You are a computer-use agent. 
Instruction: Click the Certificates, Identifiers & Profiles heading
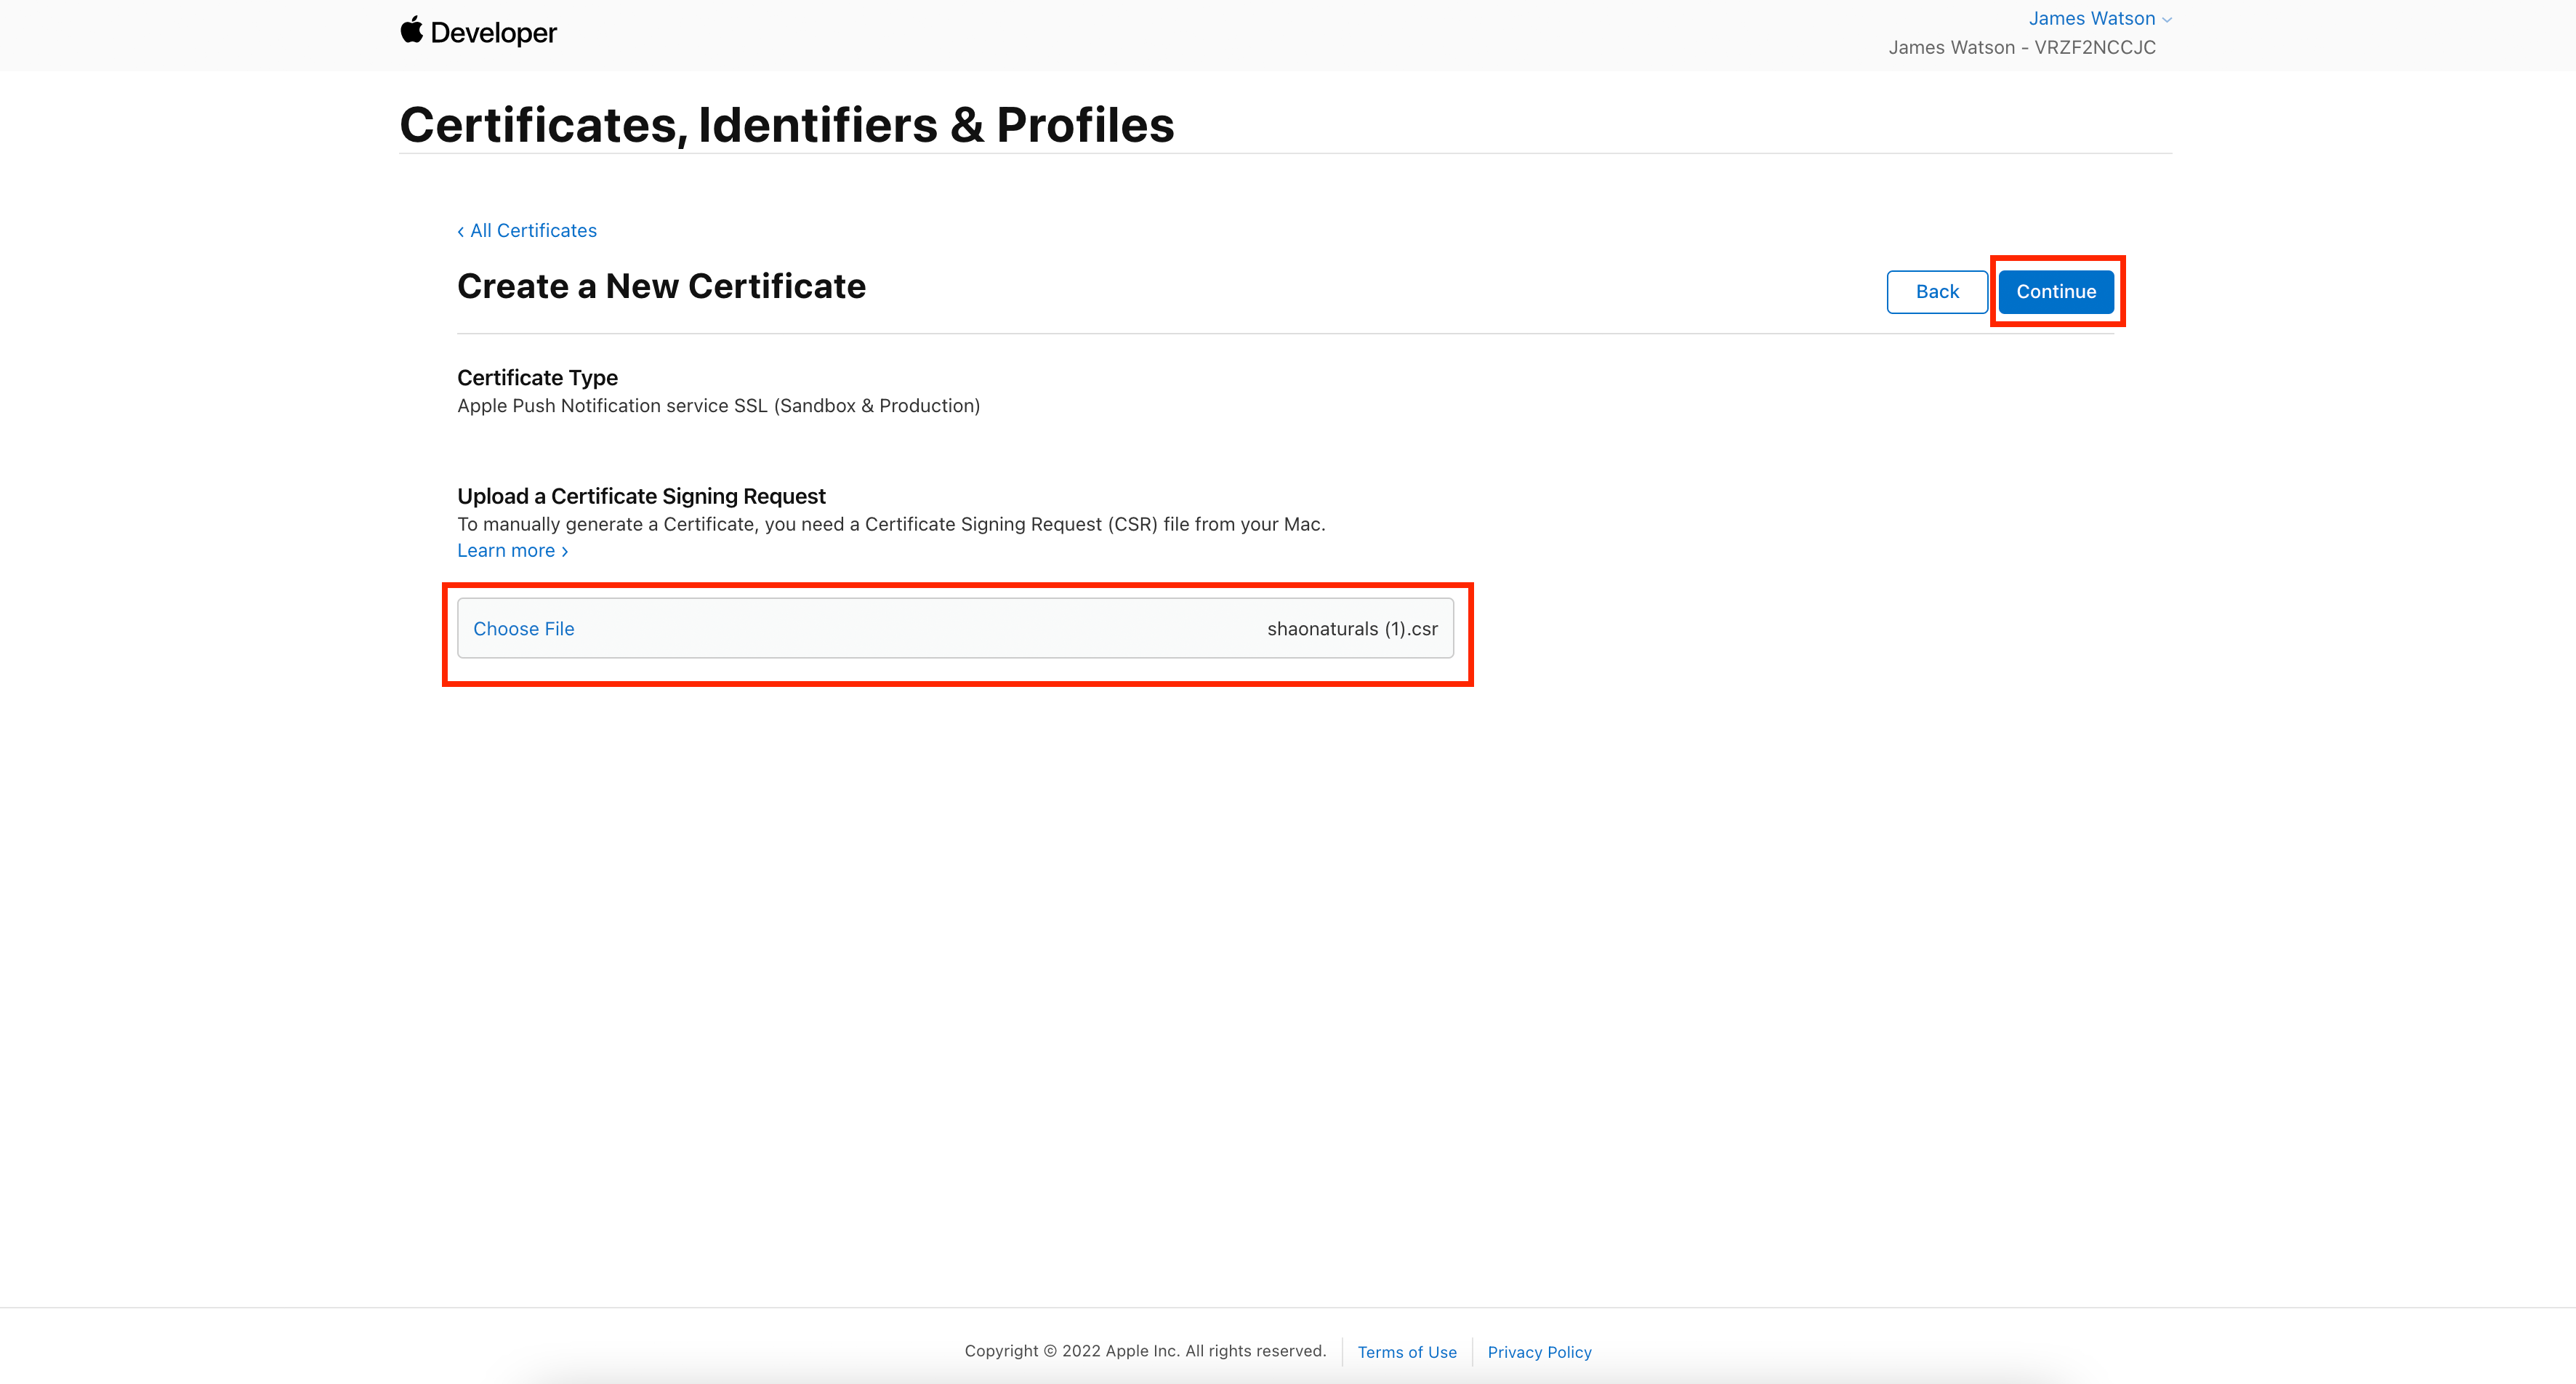click(x=787, y=125)
